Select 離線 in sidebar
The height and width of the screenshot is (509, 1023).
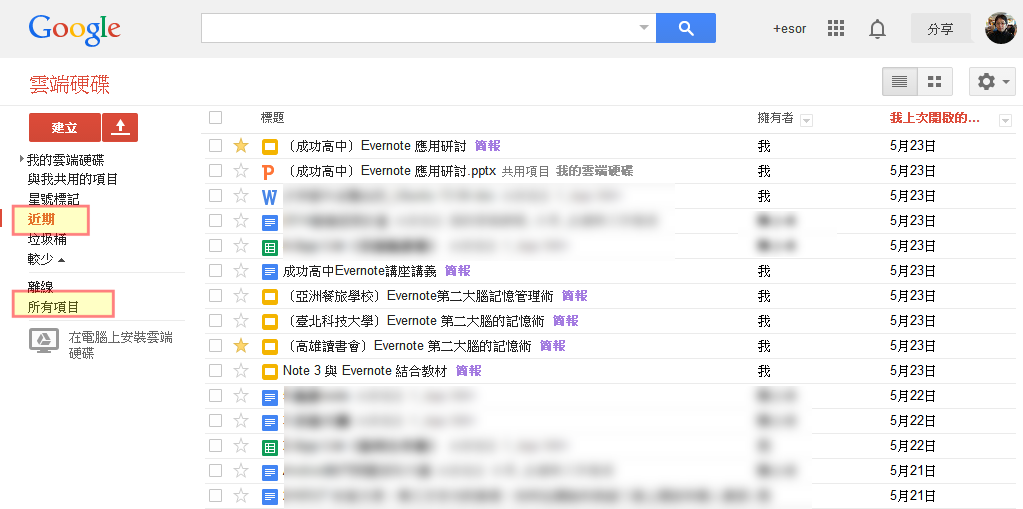[x=40, y=286]
